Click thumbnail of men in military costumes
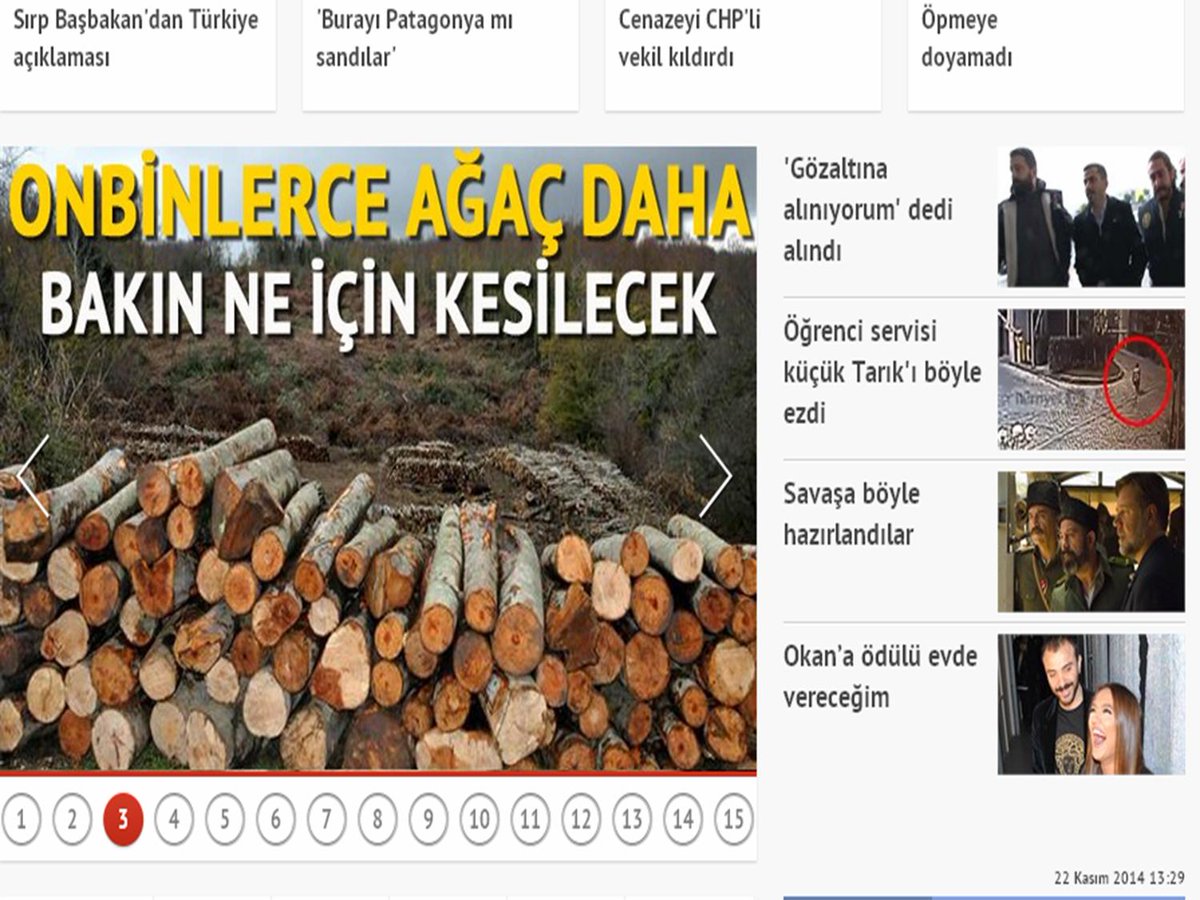This screenshot has width=1200, height=900. click(1091, 542)
